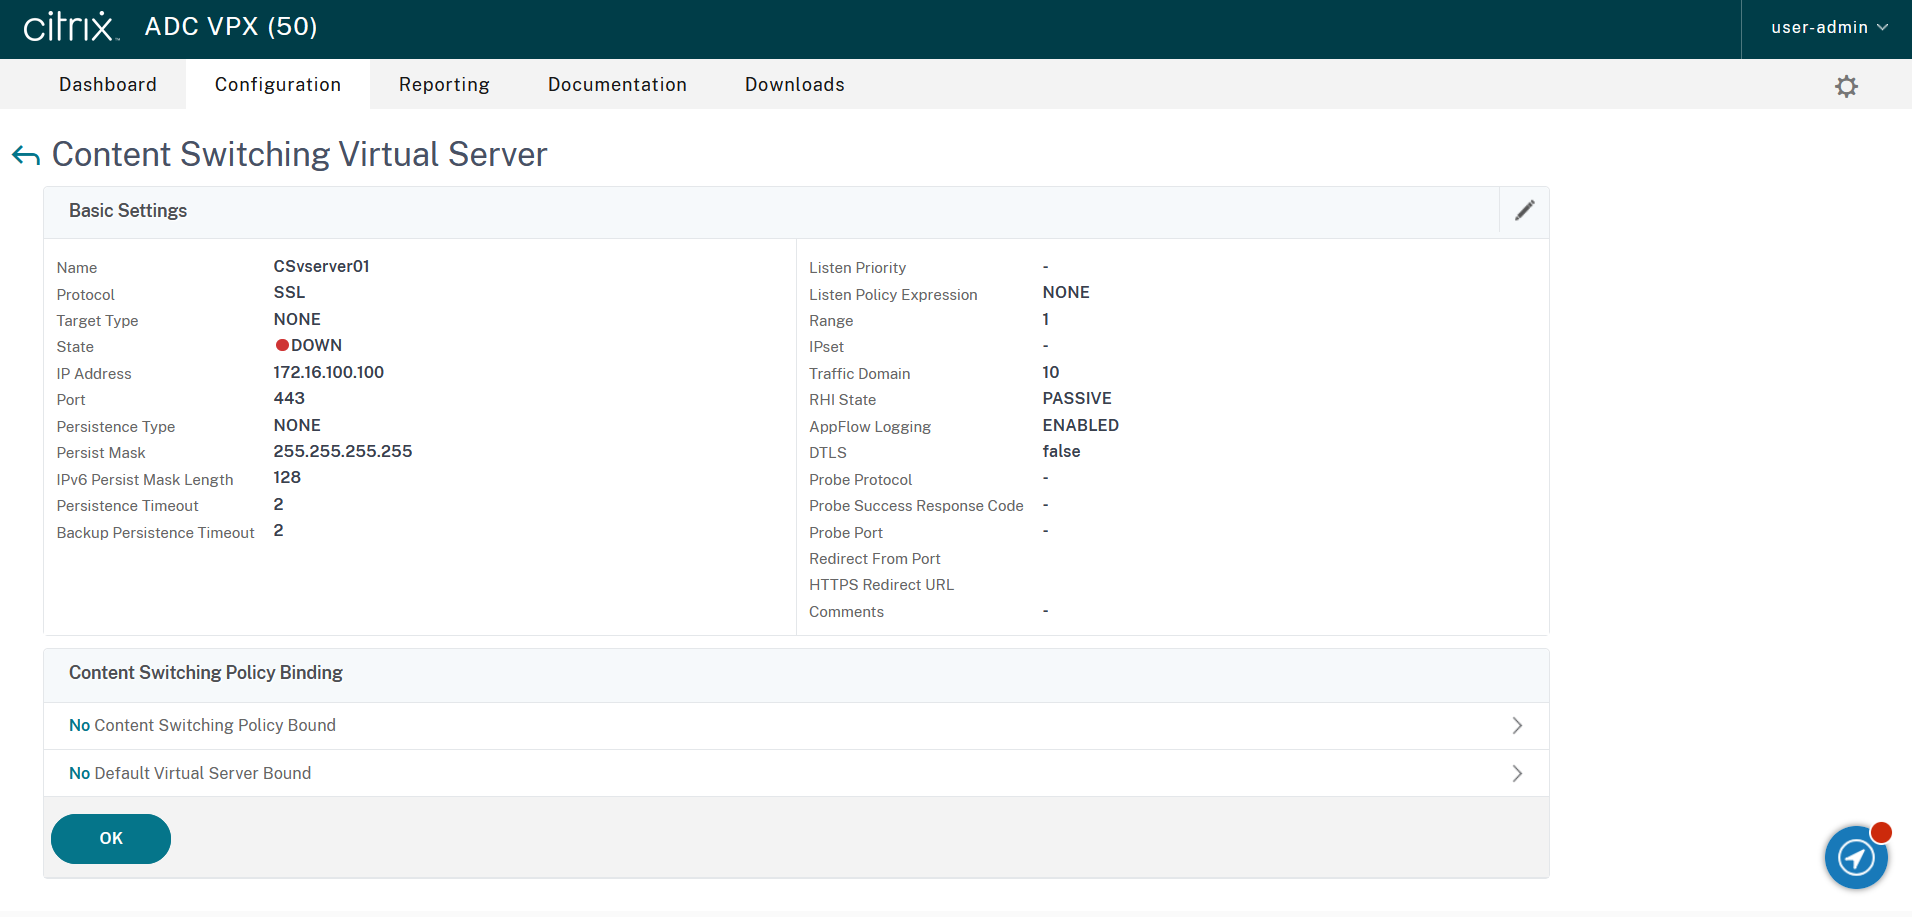Click the IP address value 172.16.100.100
This screenshot has height=917, width=1912.
pyautogui.click(x=329, y=373)
